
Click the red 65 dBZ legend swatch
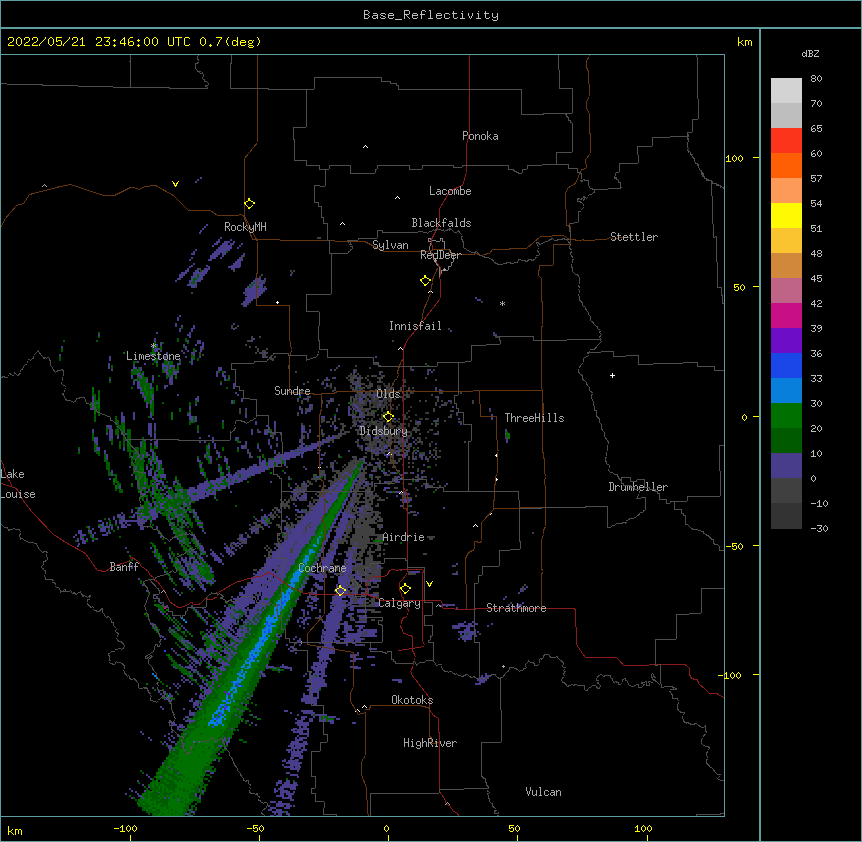(786, 141)
